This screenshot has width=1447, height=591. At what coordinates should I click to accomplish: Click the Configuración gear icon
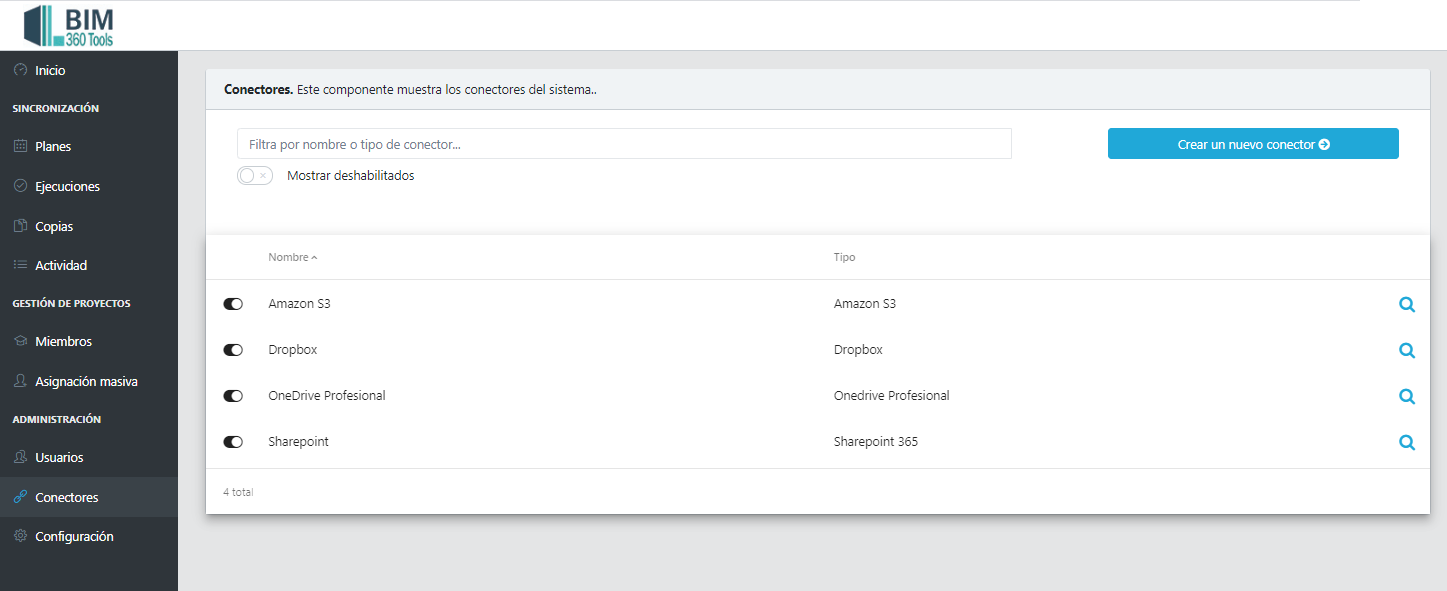point(20,536)
